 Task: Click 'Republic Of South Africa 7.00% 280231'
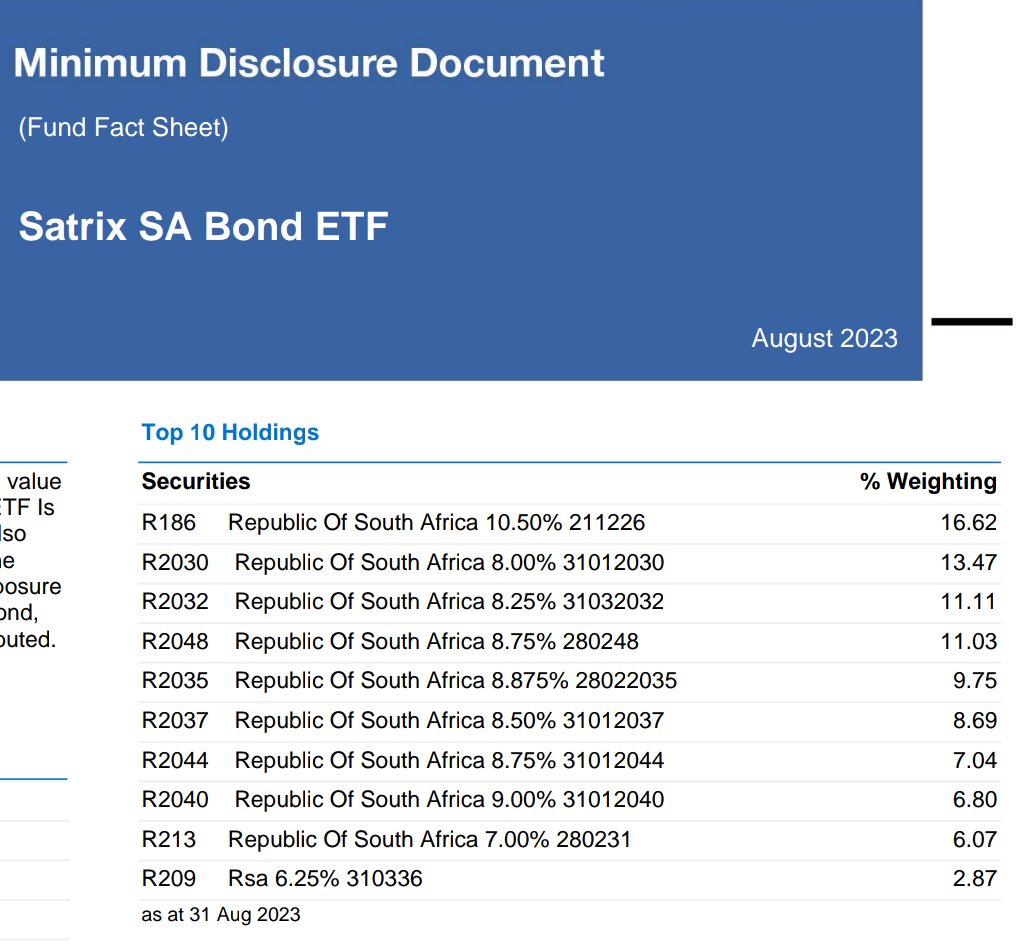click(x=429, y=840)
